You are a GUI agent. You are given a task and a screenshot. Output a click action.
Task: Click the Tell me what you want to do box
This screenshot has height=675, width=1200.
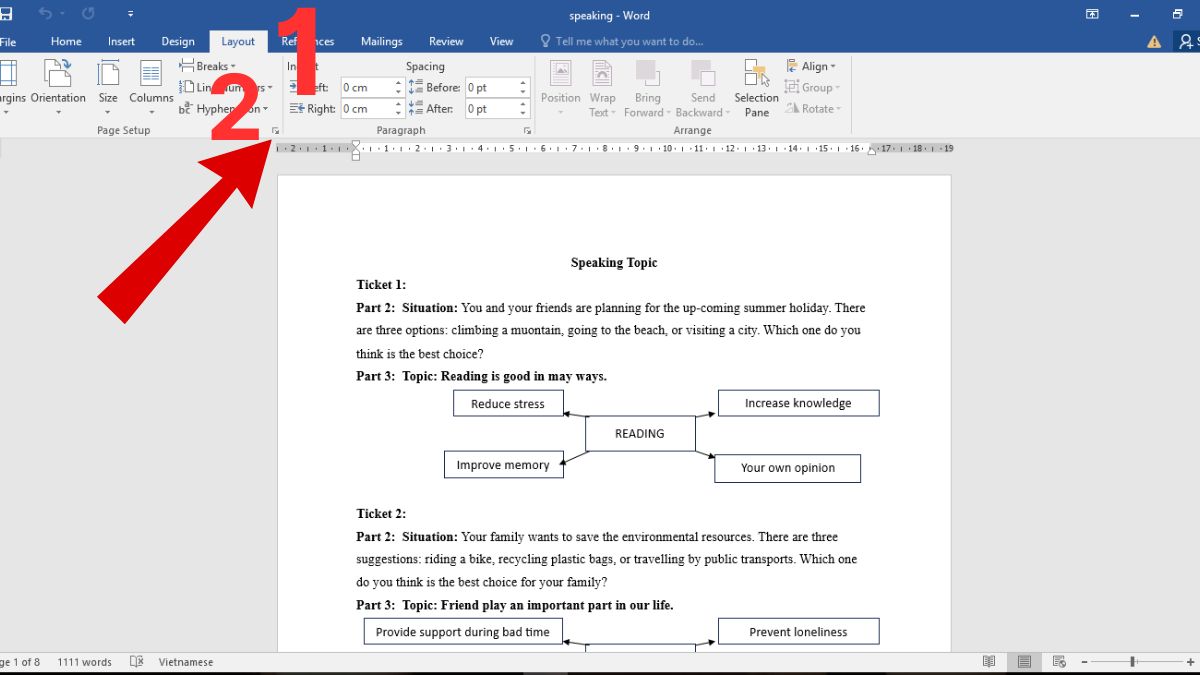(622, 42)
